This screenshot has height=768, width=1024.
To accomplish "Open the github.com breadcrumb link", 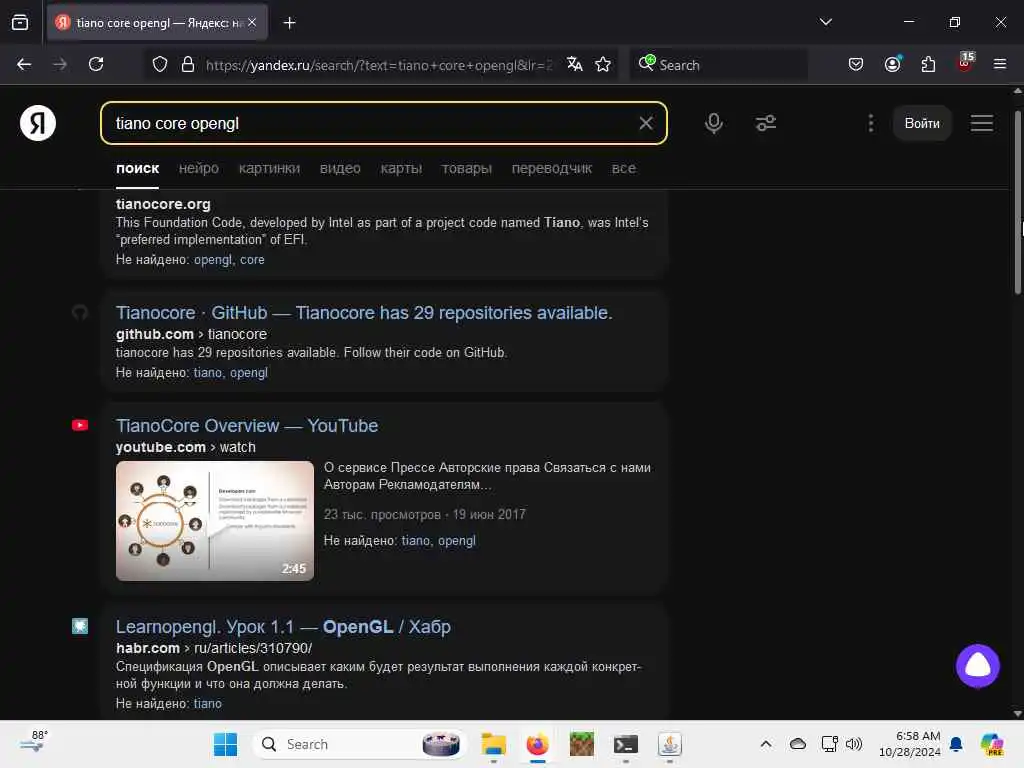I will [155, 334].
